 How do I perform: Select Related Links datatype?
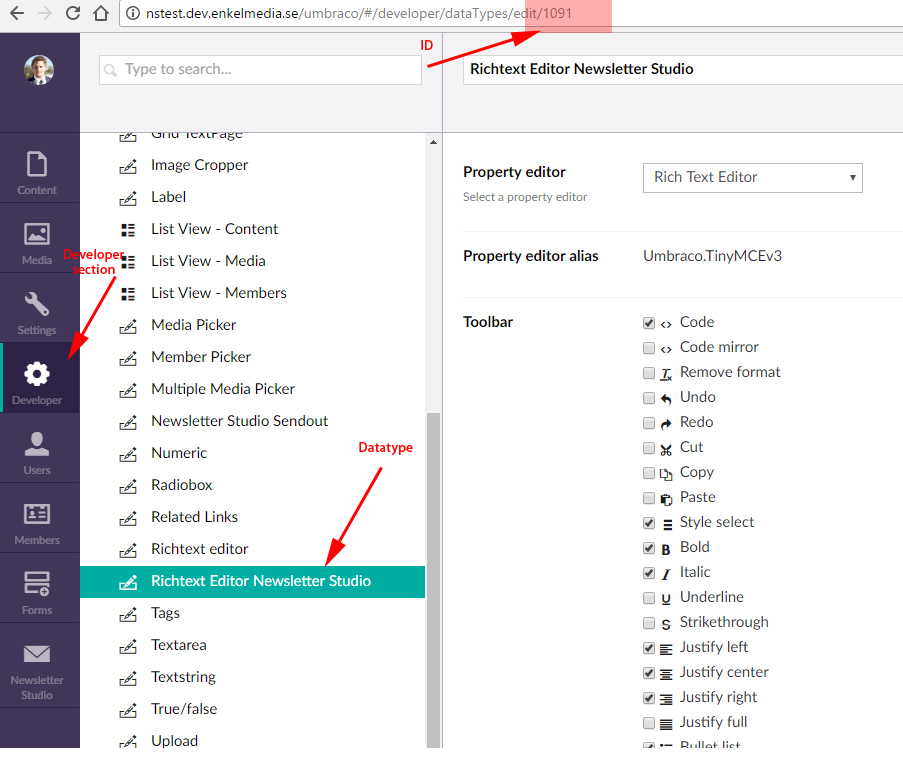tap(194, 517)
